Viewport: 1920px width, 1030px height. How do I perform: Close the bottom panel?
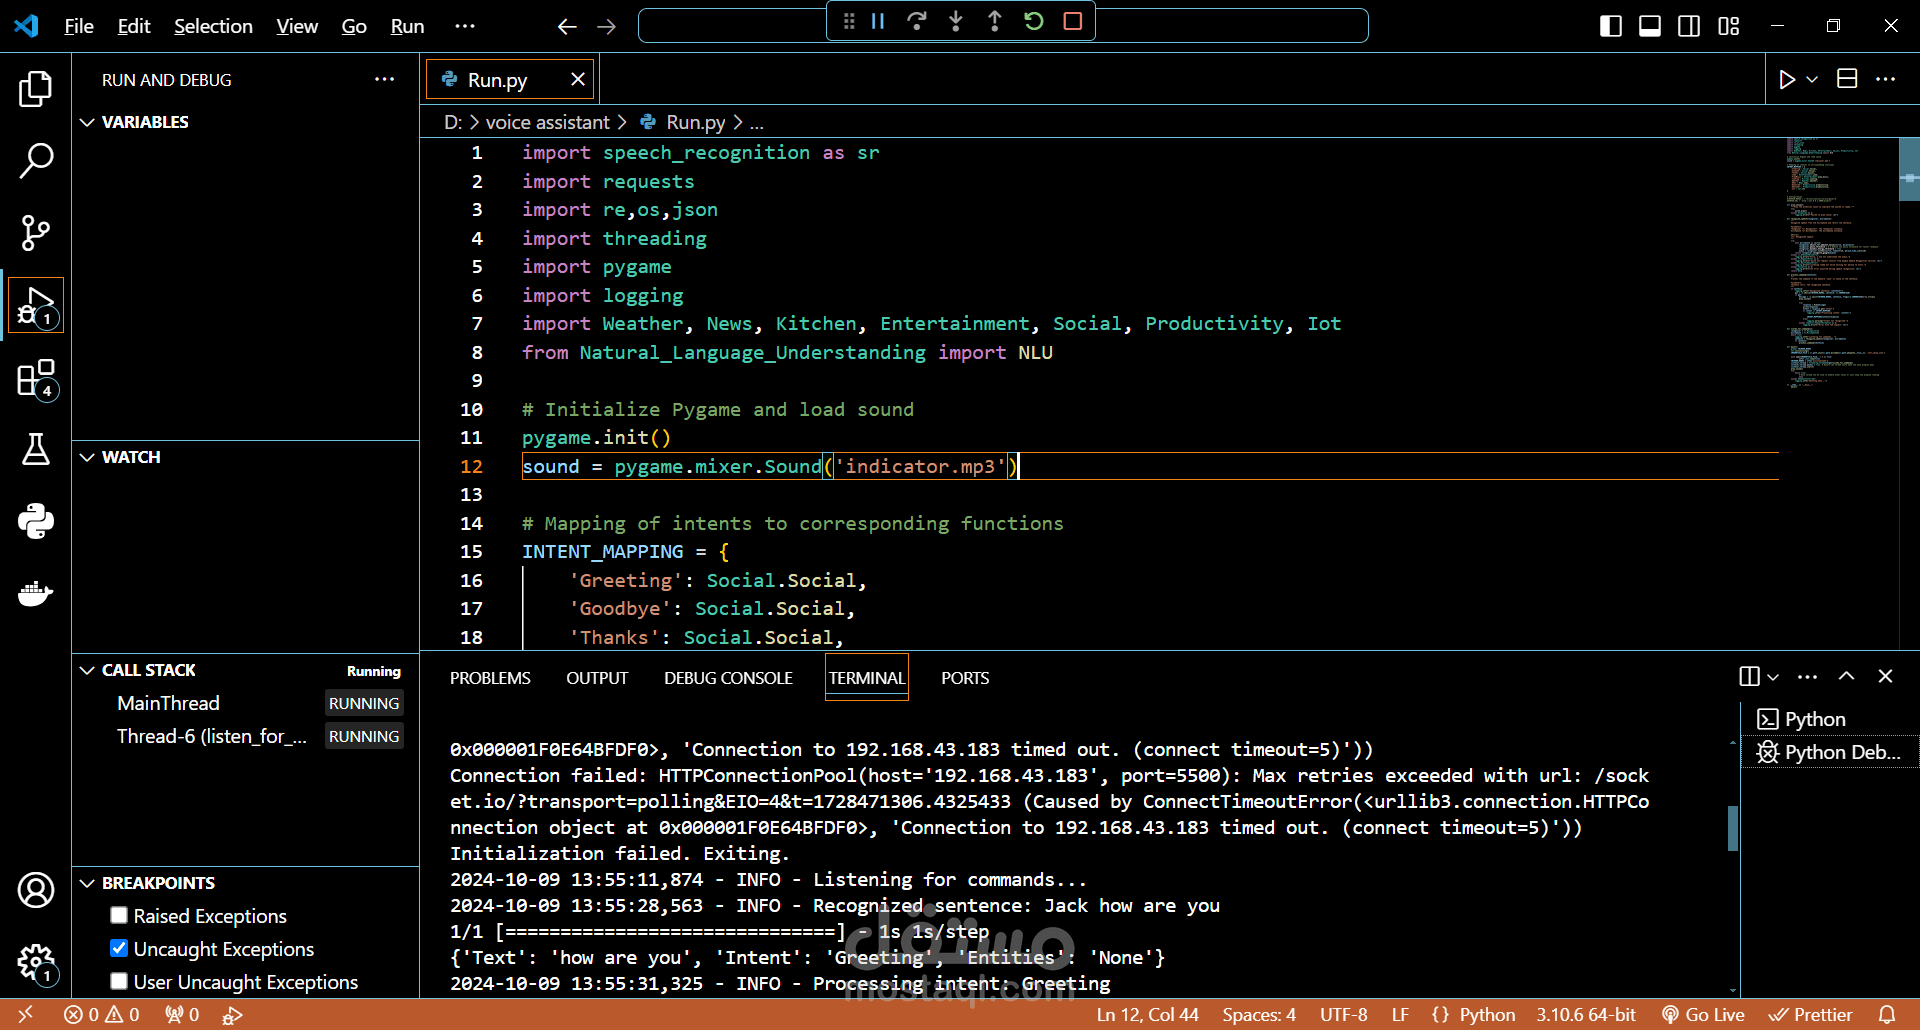pyautogui.click(x=1885, y=676)
